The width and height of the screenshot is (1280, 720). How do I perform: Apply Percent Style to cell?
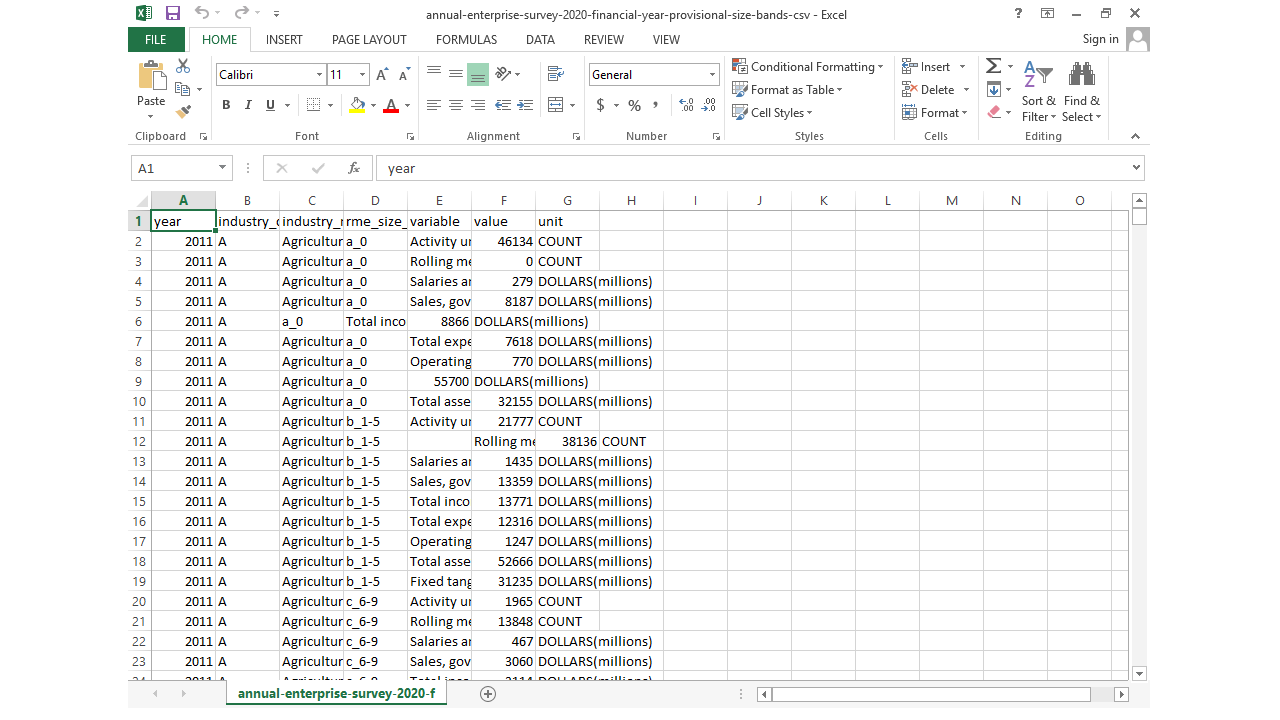point(634,105)
